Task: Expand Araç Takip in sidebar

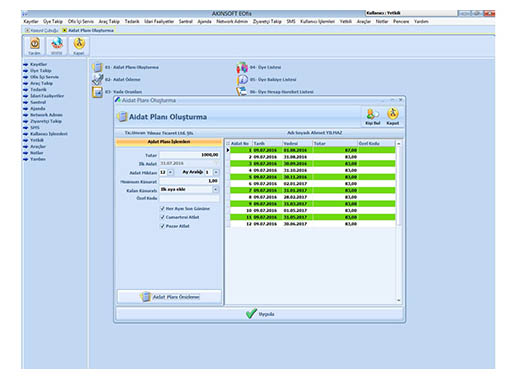Action: 41,83
